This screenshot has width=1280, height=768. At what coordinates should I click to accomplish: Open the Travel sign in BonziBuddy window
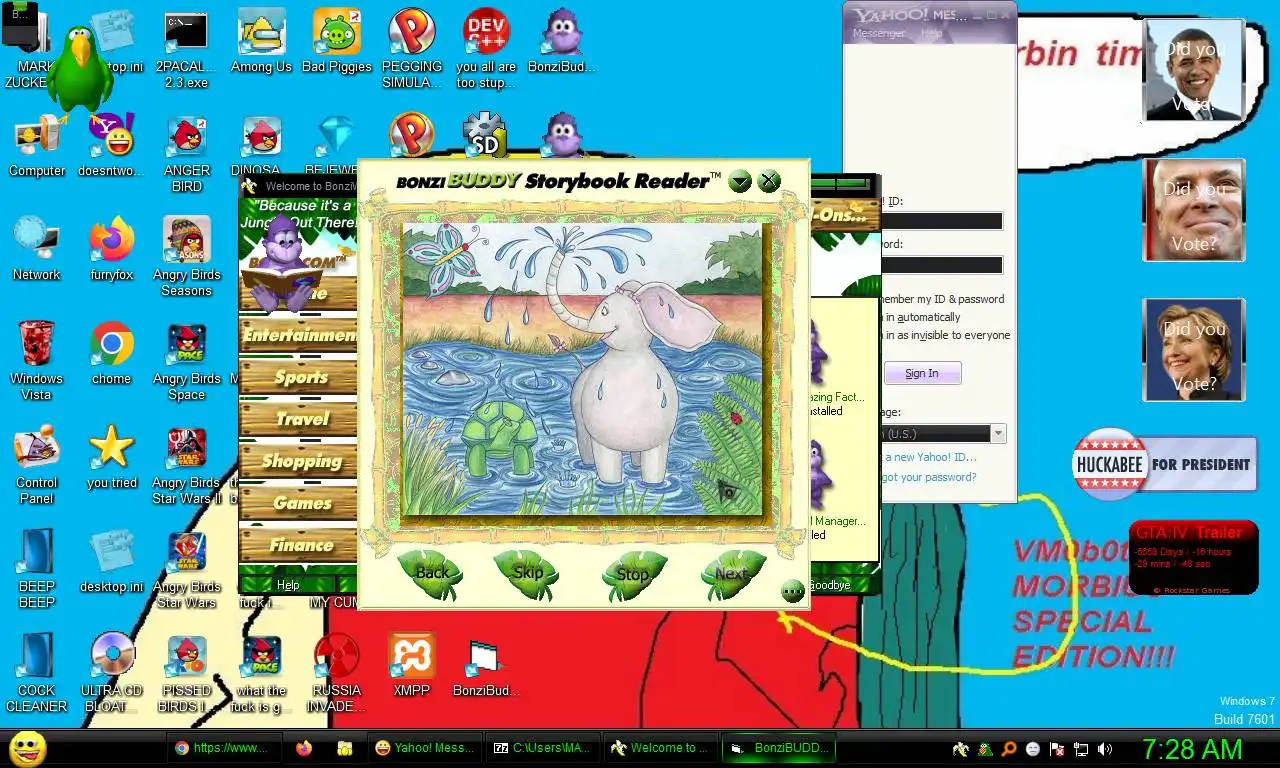click(299, 419)
